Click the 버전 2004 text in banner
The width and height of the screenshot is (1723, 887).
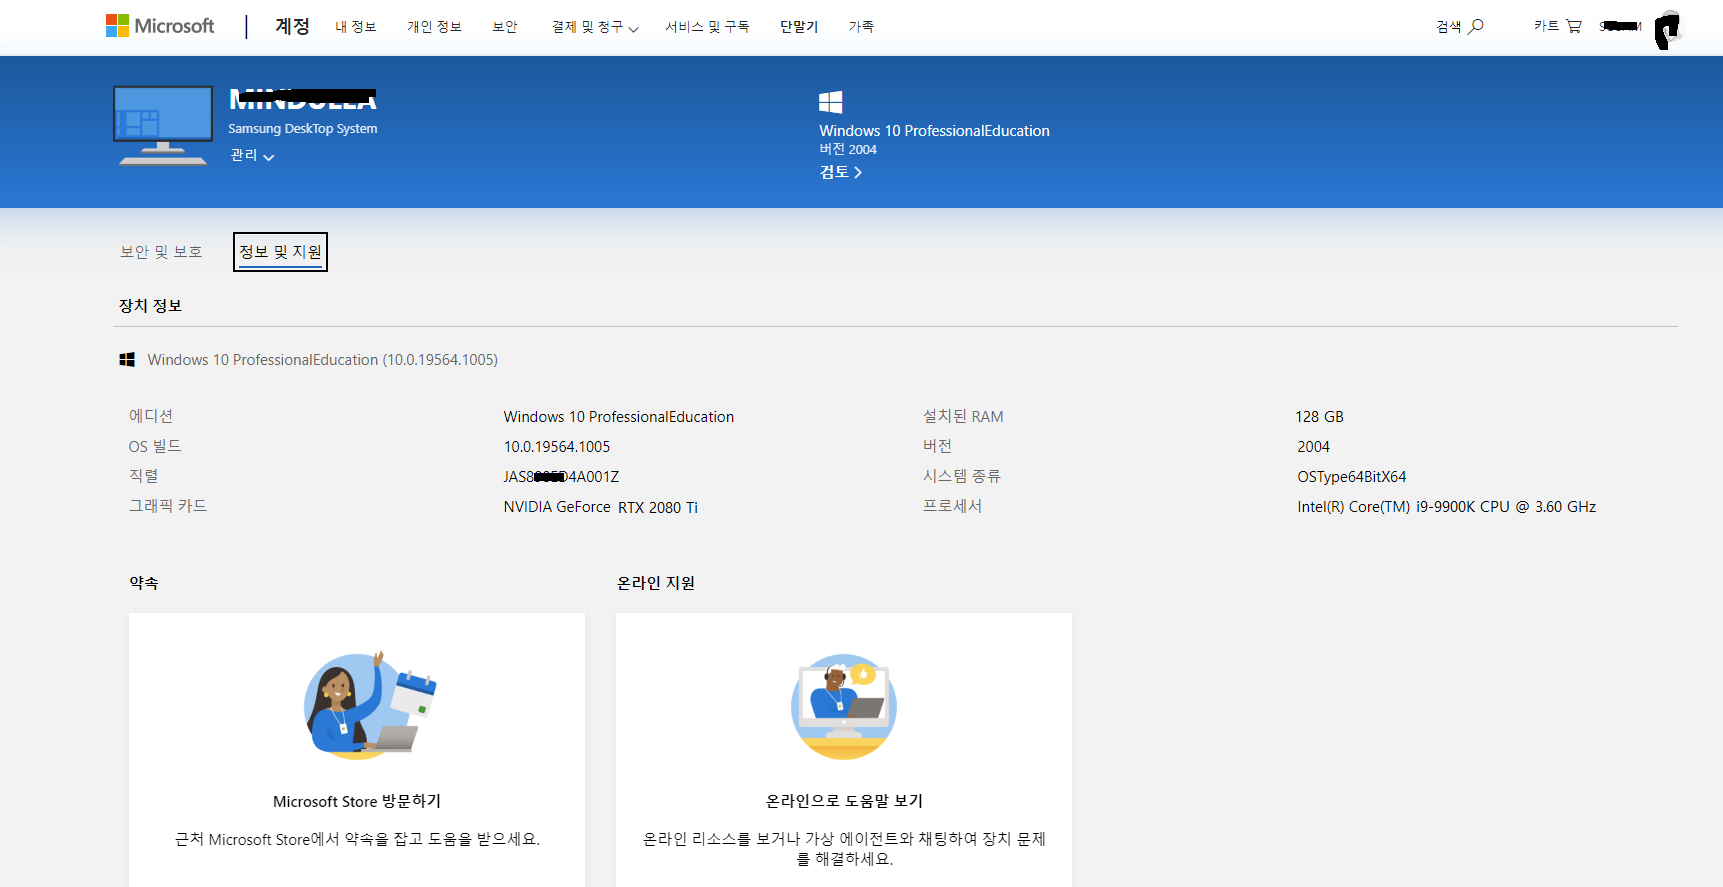point(848,149)
